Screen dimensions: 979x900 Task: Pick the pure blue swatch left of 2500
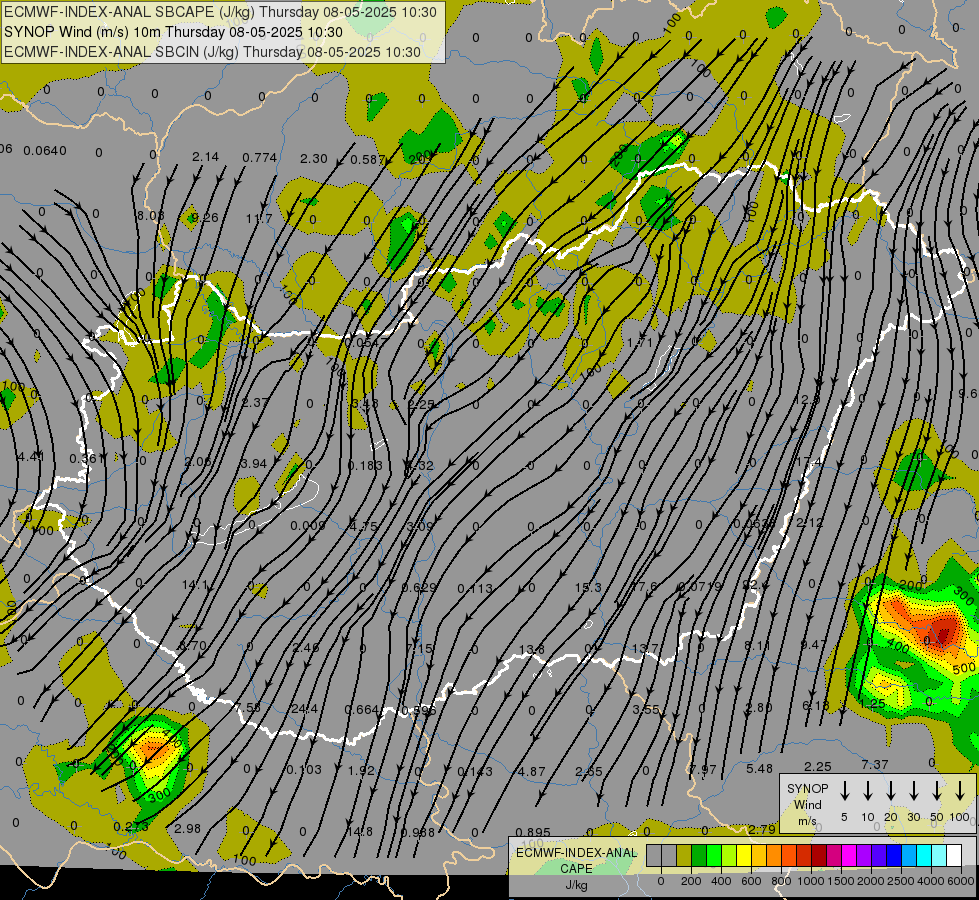tap(893, 856)
